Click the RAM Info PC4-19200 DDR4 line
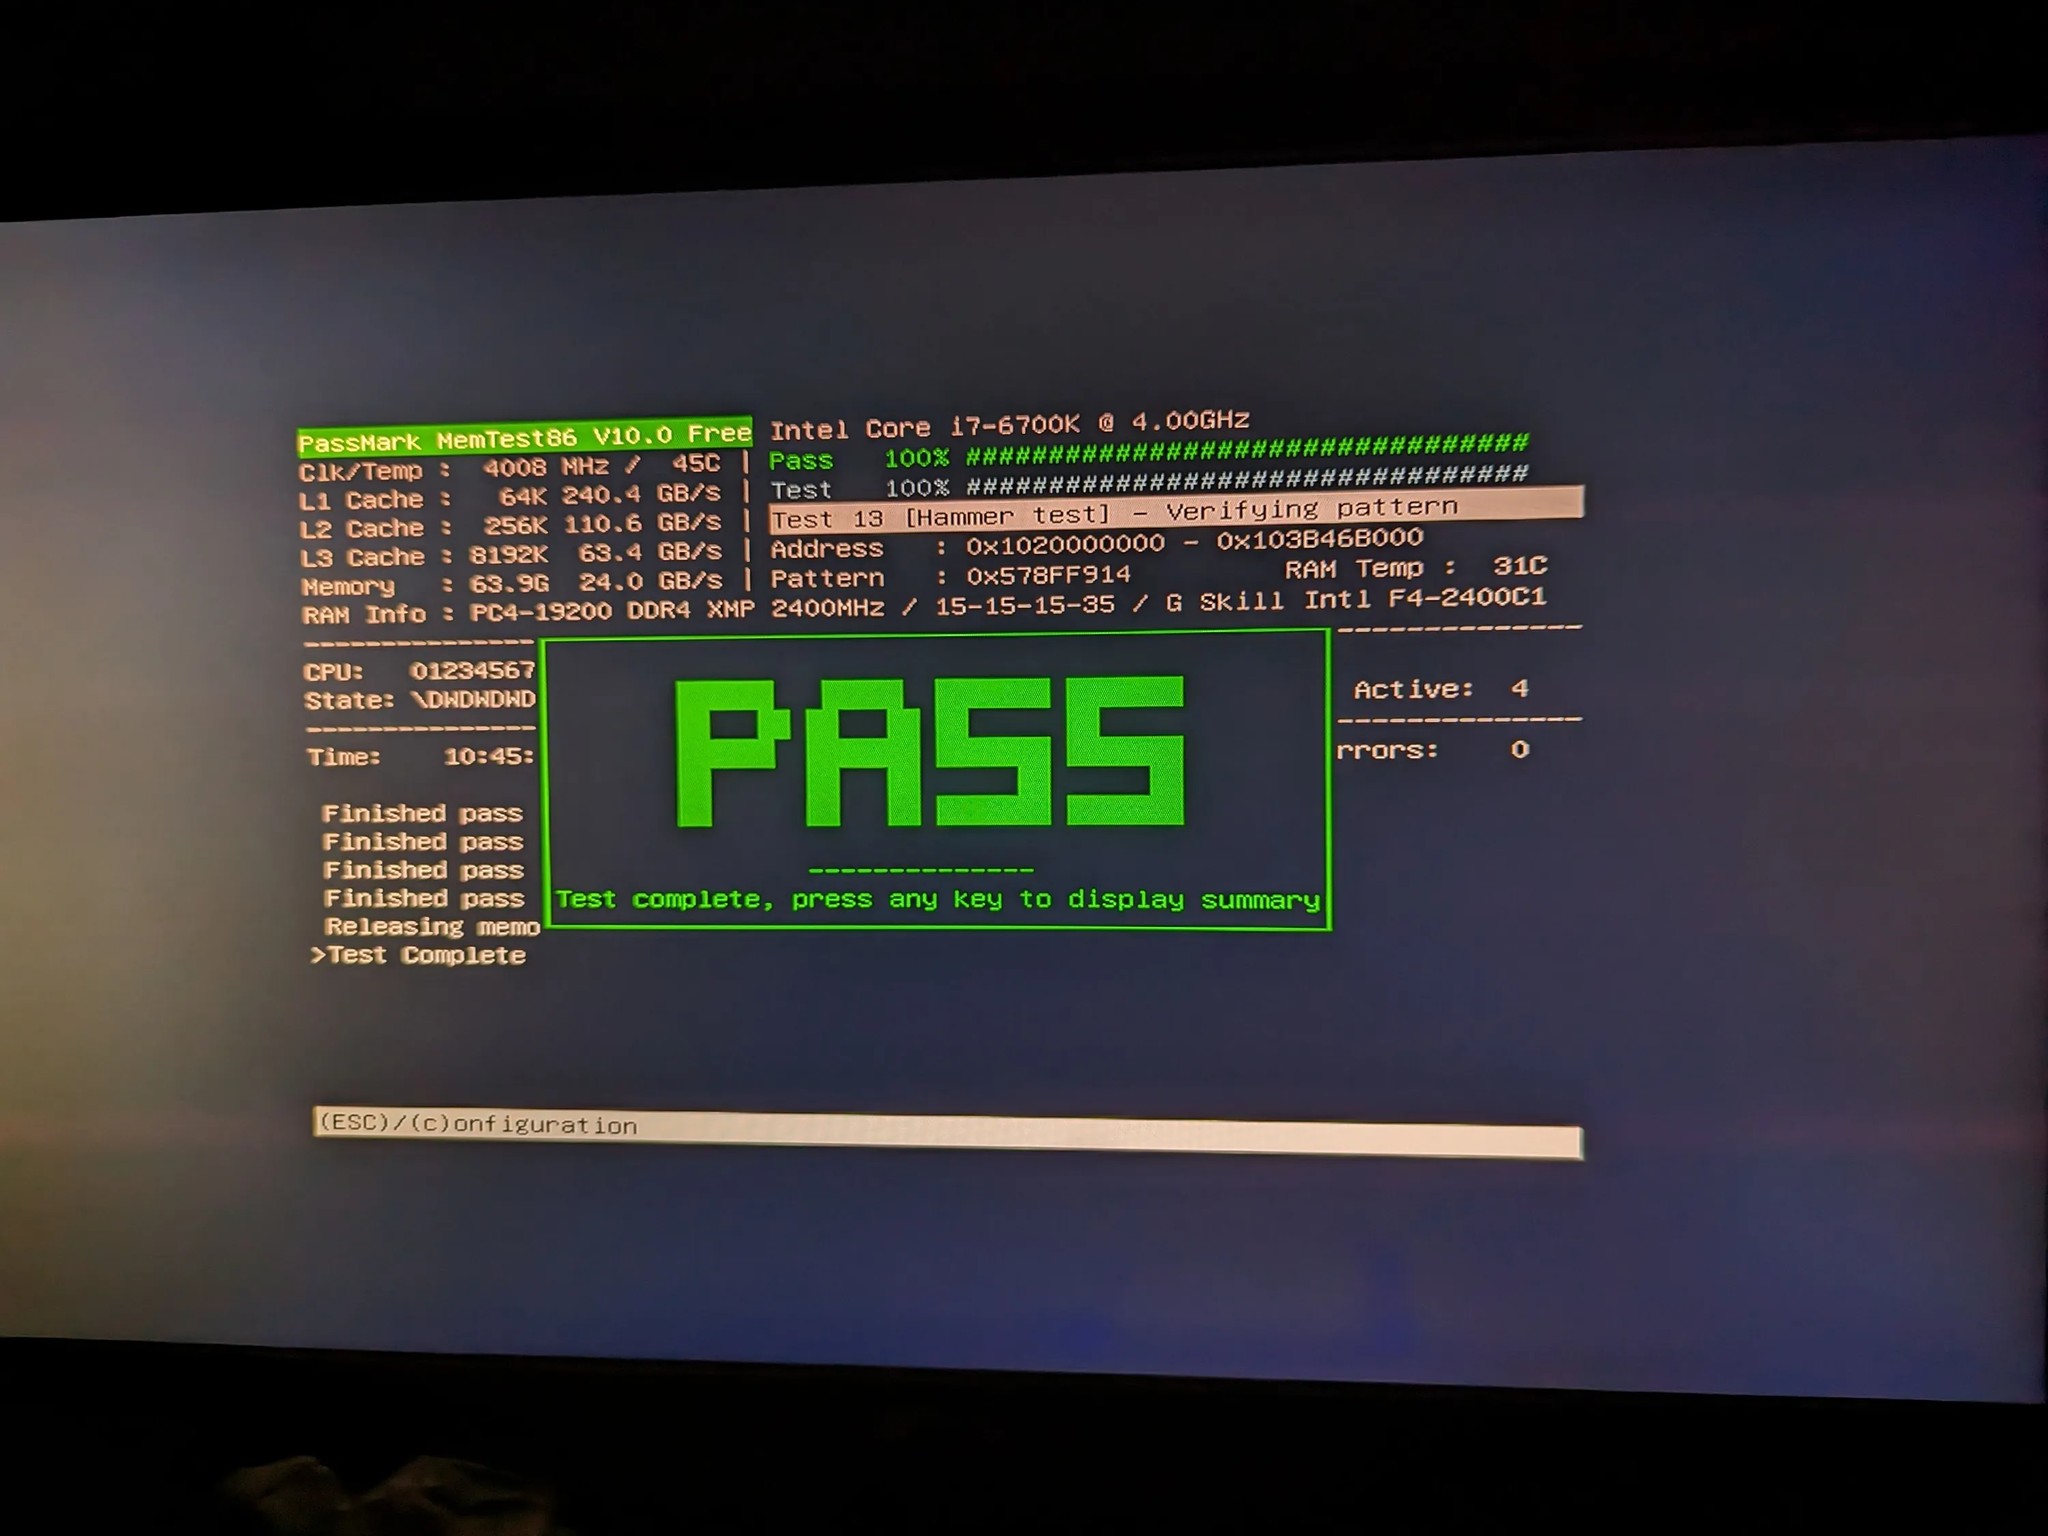The width and height of the screenshot is (2048, 1536). point(924,606)
